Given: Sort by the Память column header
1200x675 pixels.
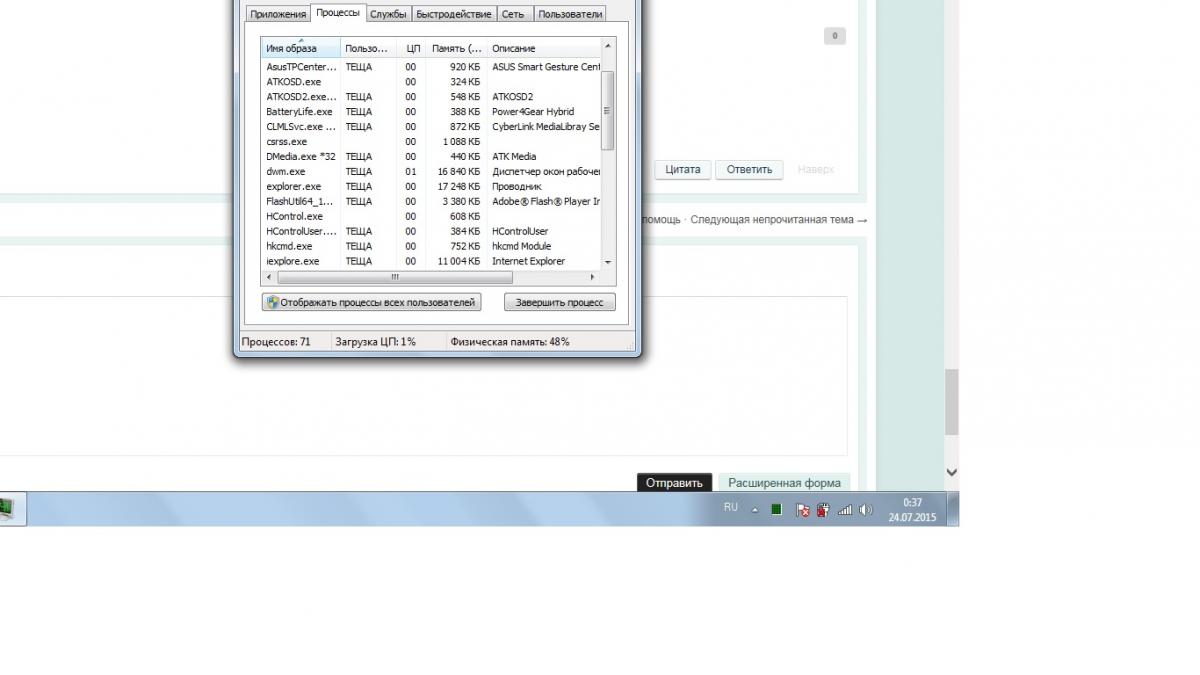Looking at the screenshot, I should pos(456,48).
